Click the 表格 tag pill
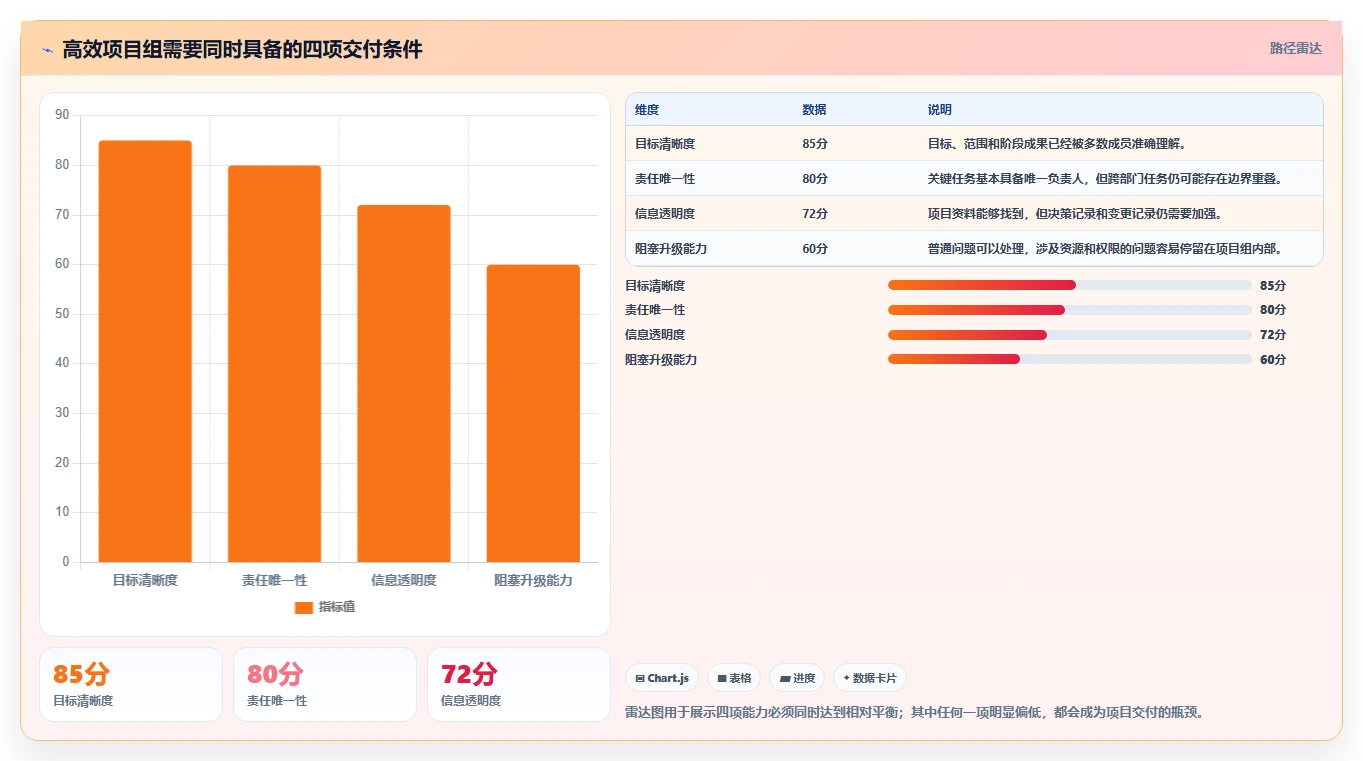The width and height of the screenshot is (1363, 761). click(x=734, y=678)
